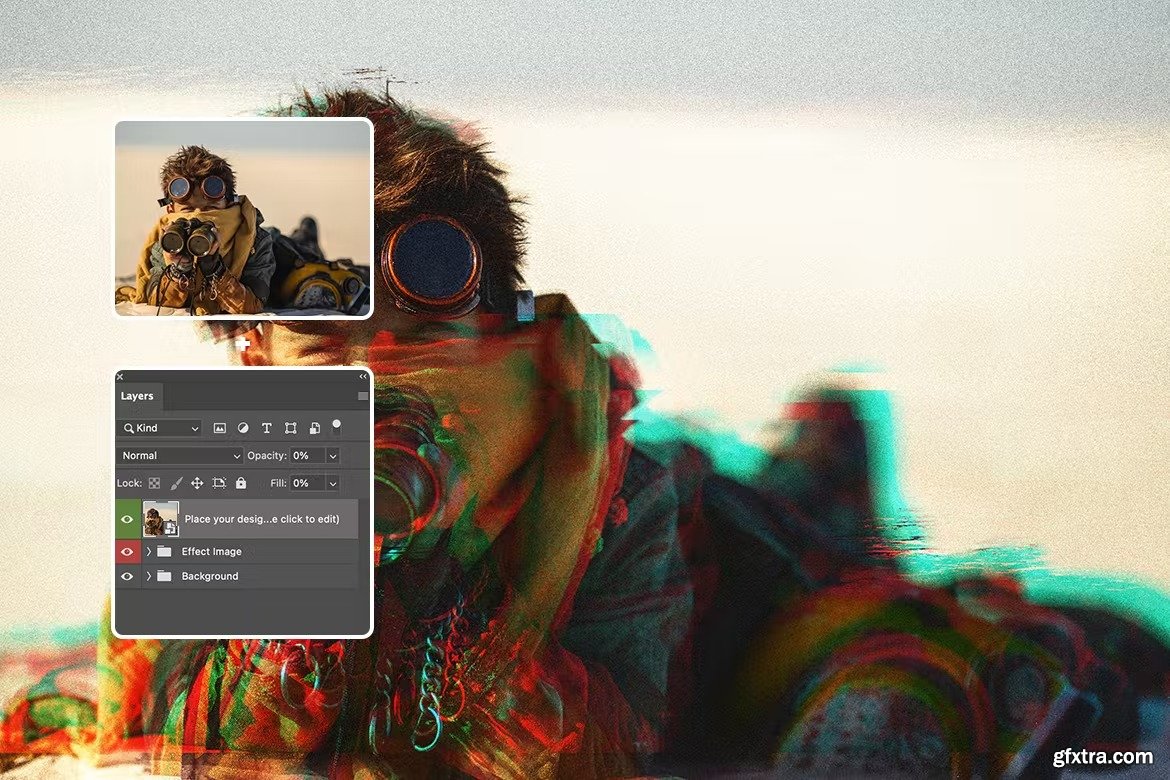Open the Normal blend mode dropdown
The width and height of the screenshot is (1170, 780).
180,456
